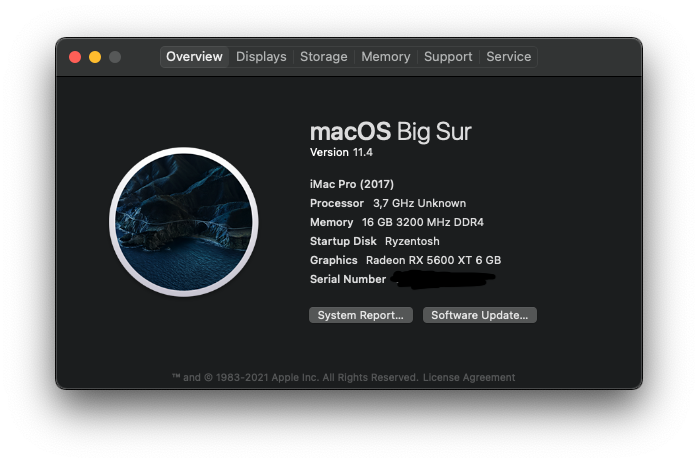Screen dimensions: 698x463
Task: Open the Service tab
Action: point(508,57)
